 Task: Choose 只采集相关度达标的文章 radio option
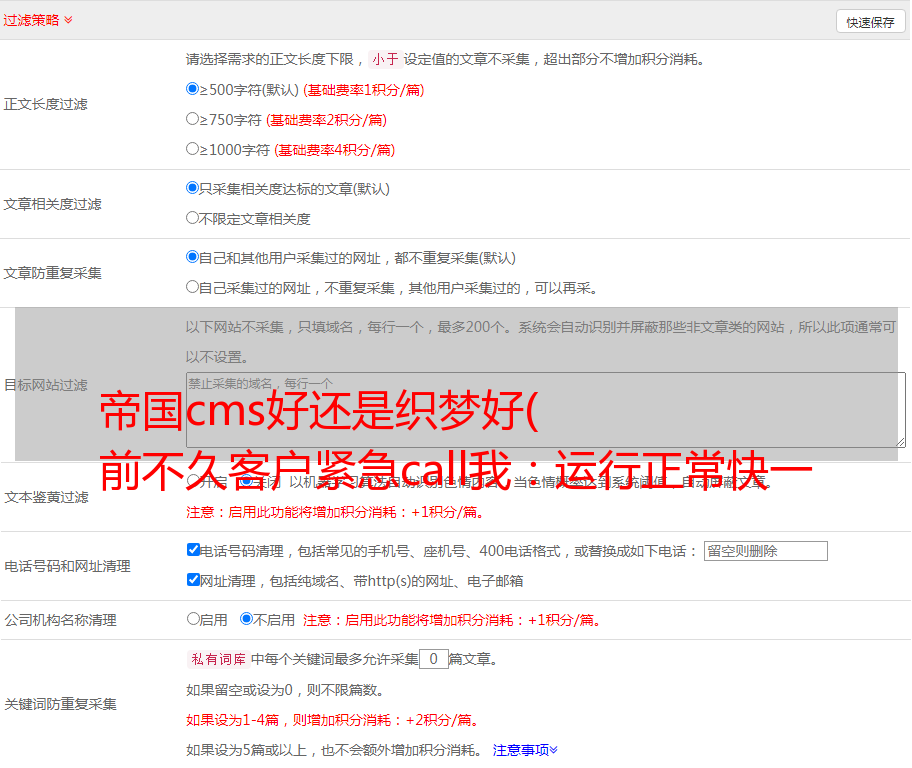192,187
